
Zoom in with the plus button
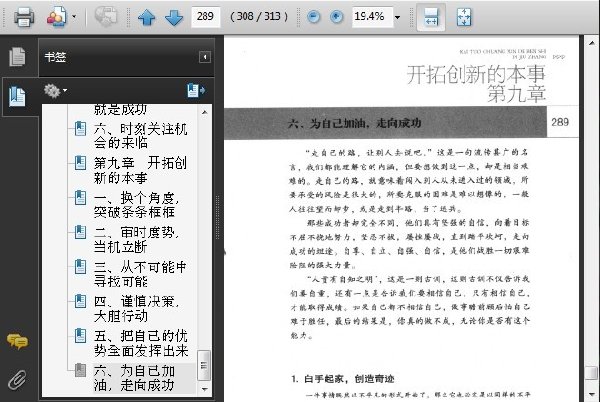[x=336, y=17]
